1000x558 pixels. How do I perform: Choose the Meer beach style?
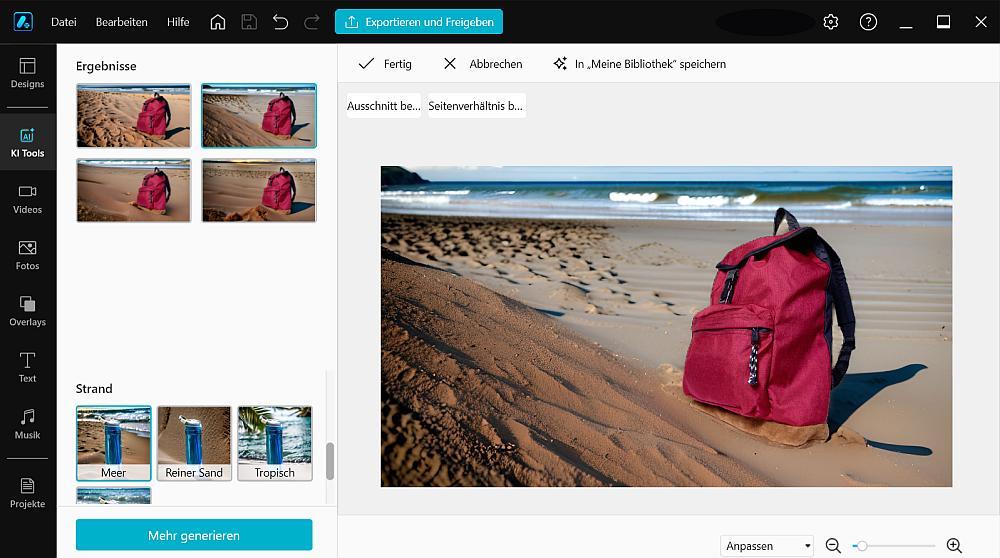pos(114,443)
